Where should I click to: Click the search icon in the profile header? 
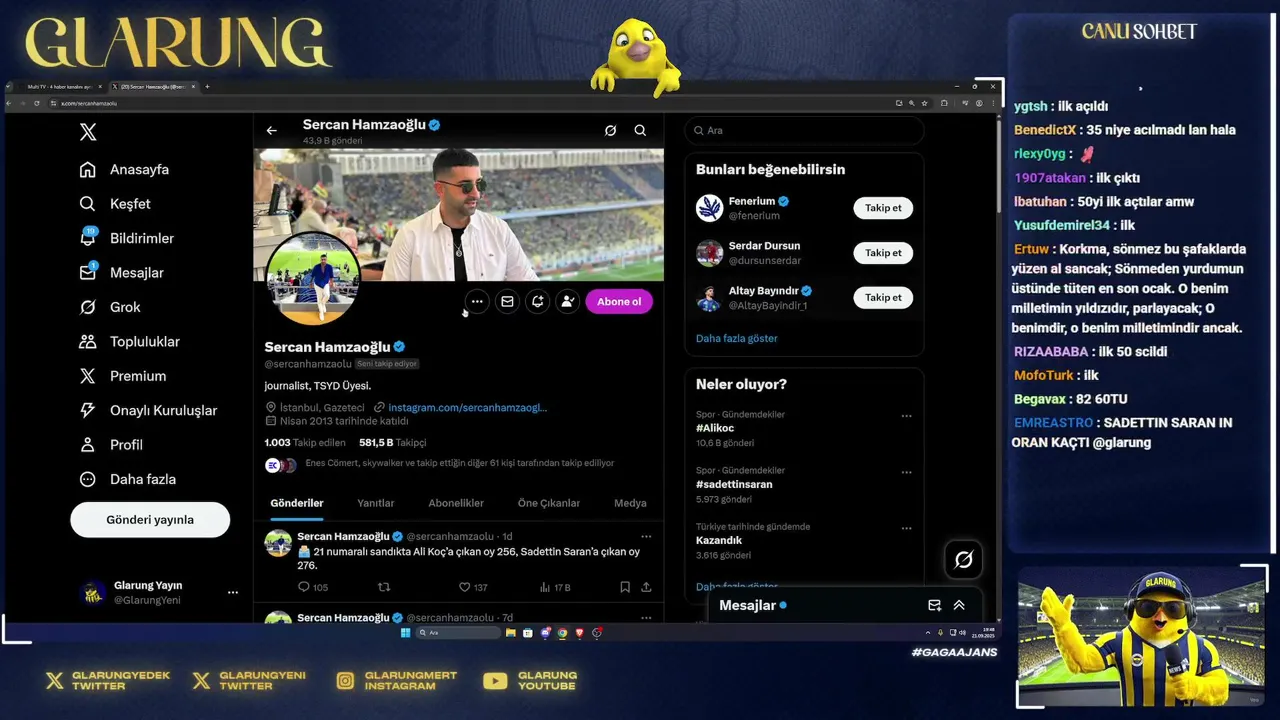[640, 130]
